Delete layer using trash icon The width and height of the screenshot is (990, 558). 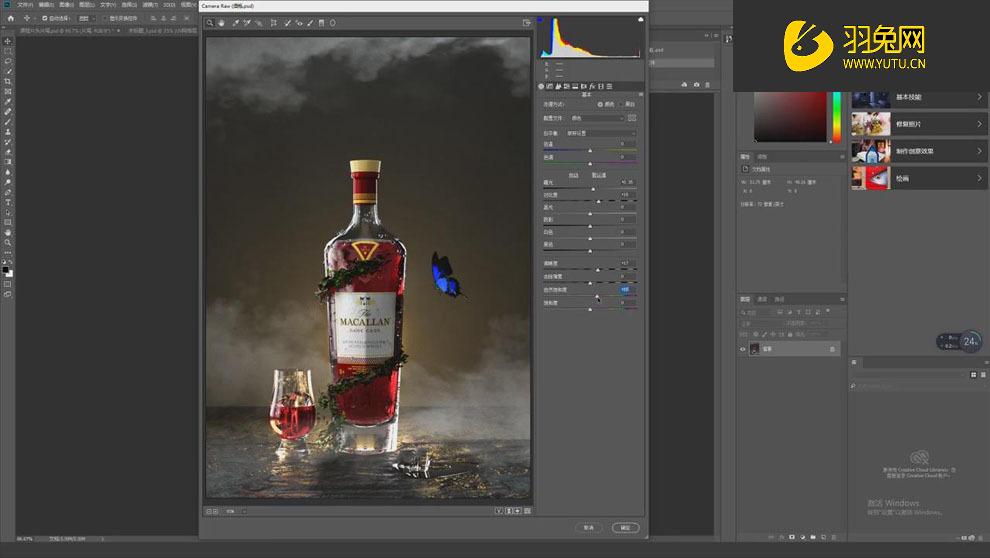(834, 537)
